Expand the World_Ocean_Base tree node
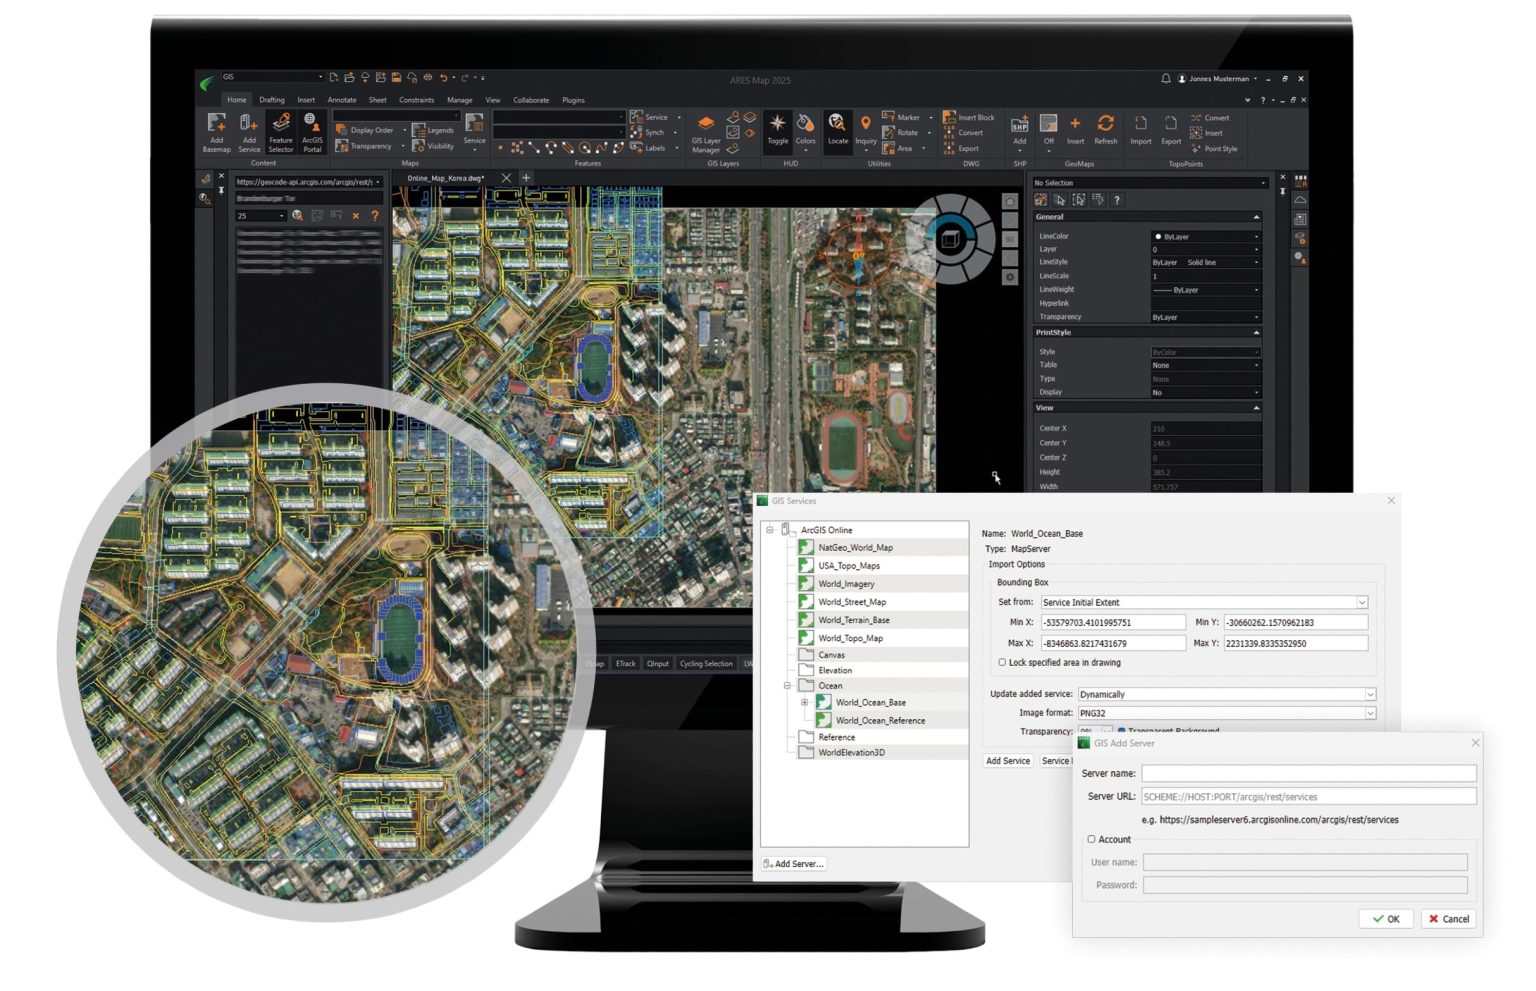 [806, 702]
